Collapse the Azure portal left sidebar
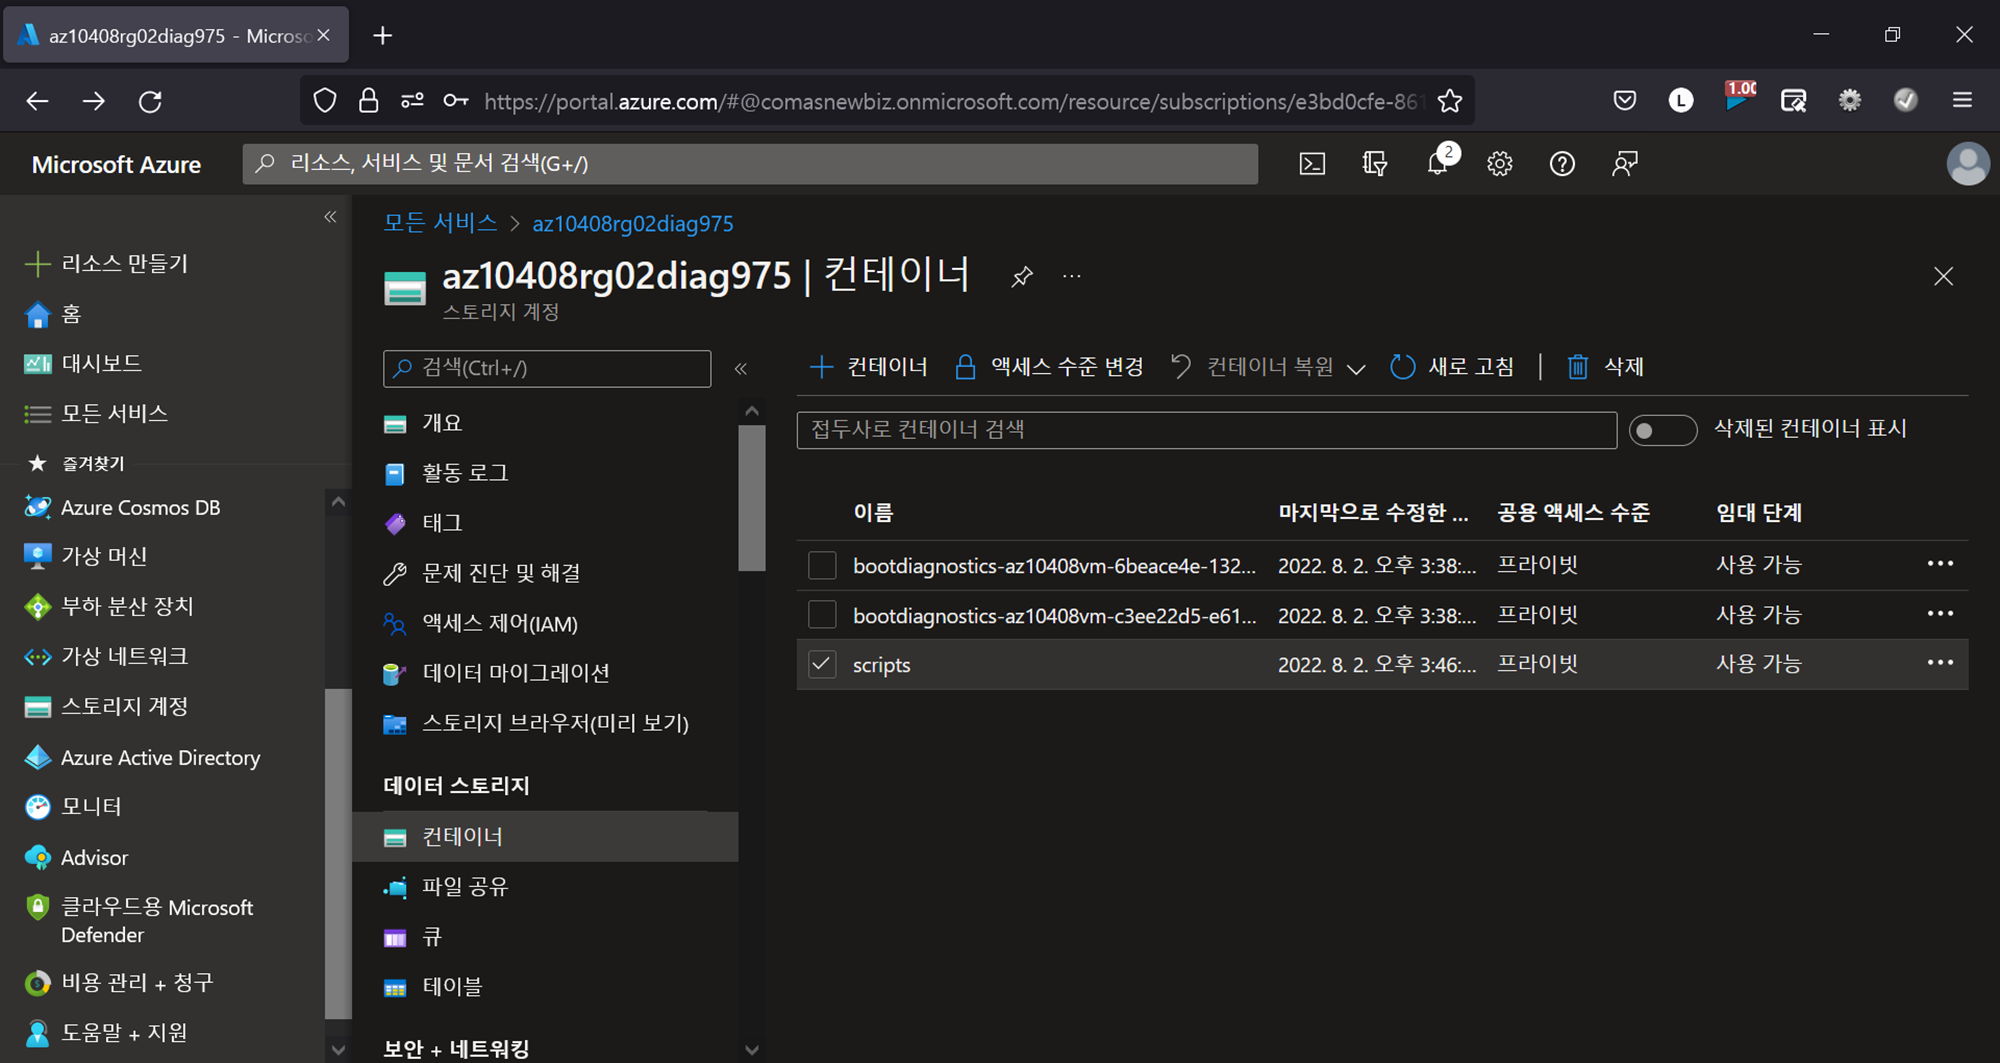Screen dimensions: 2000x1063 click(330, 217)
